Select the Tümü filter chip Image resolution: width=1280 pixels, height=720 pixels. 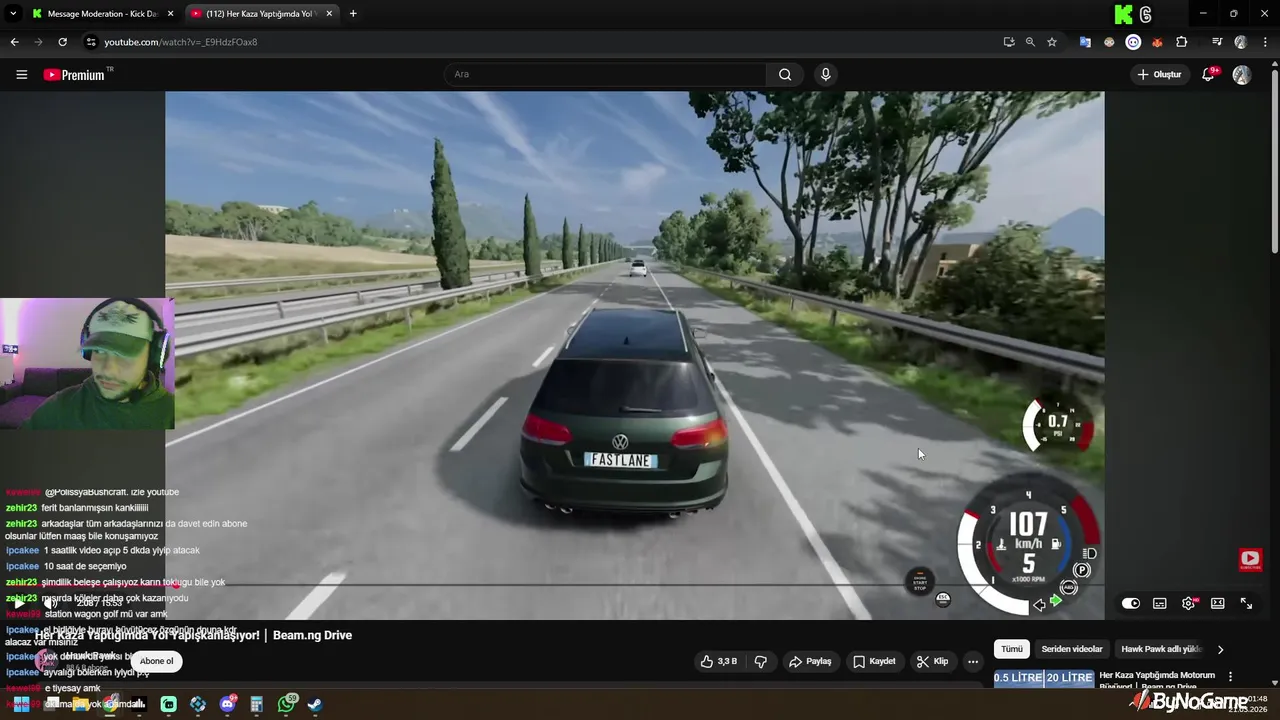tap(1012, 649)
